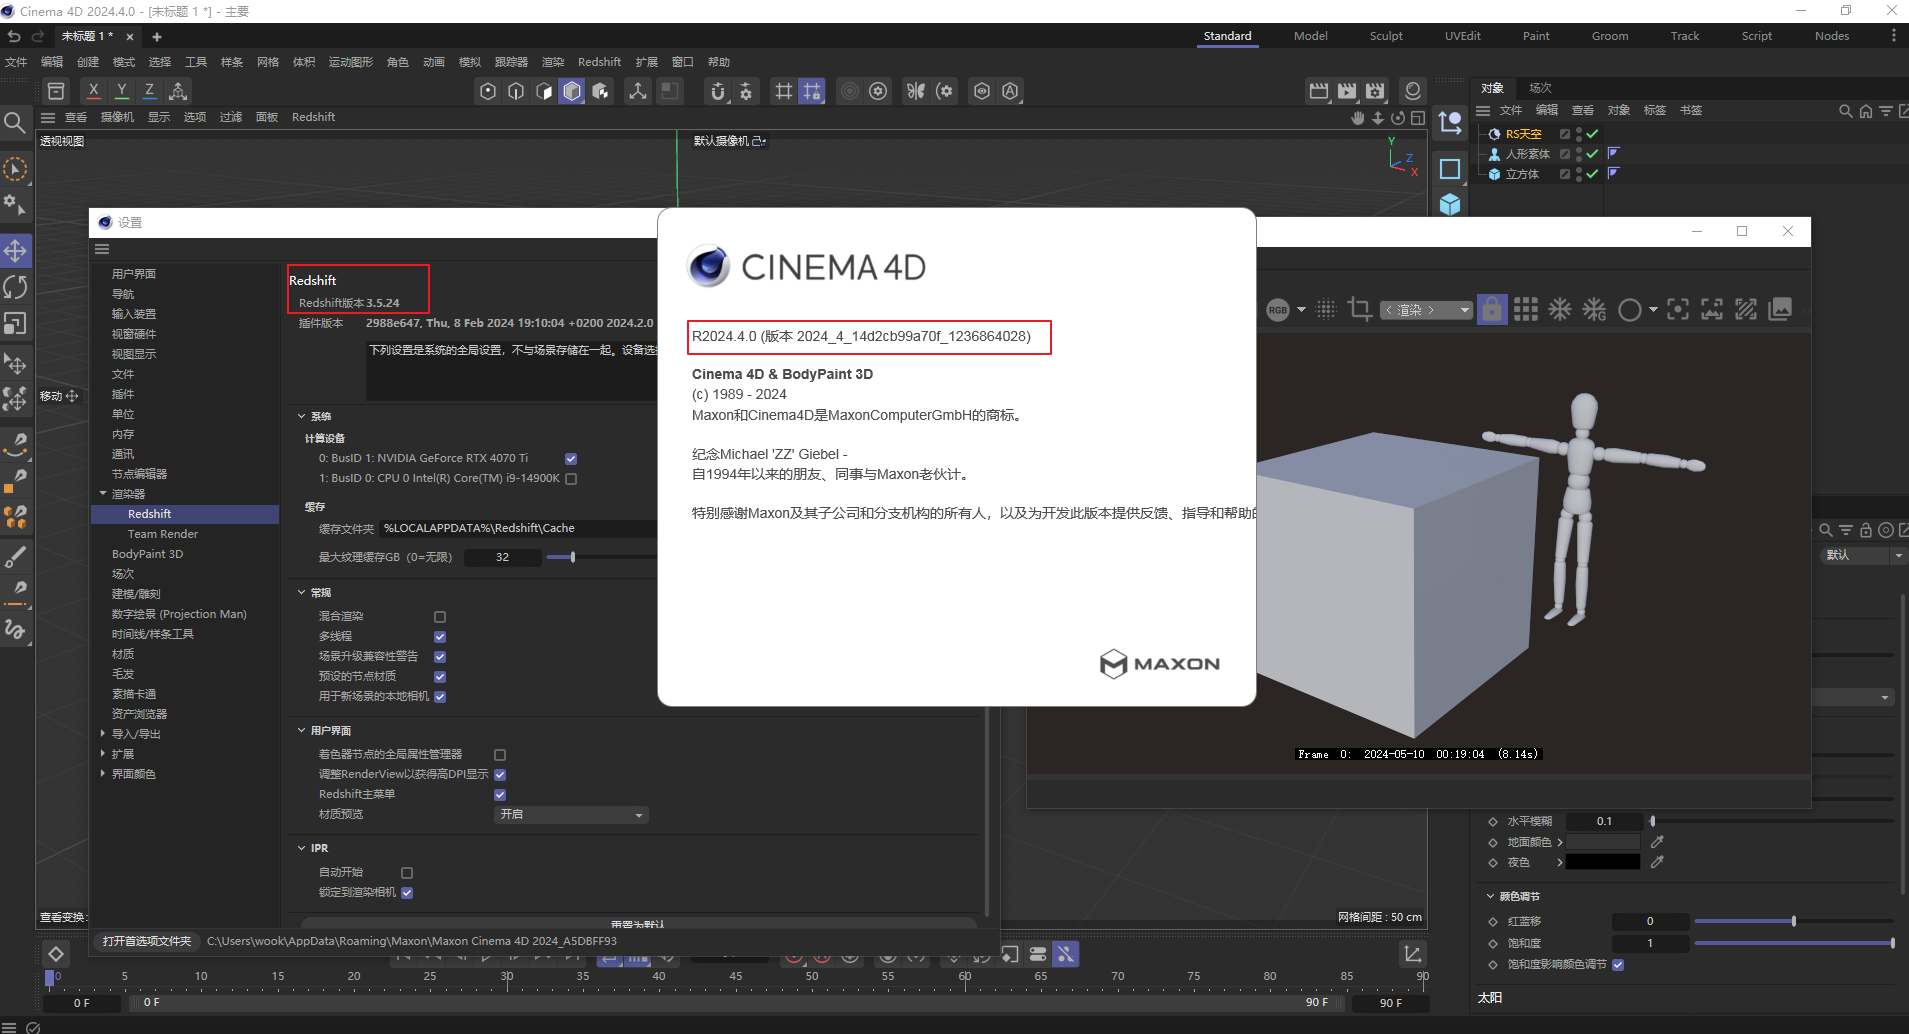Screen dimensions: 1909x1034
Task: Click the search magnifier icon at top left
Action: tap(15, 123)
